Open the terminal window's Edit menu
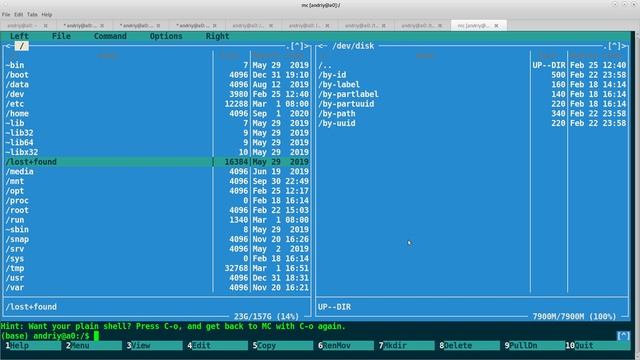This screenshot has width=640, height=360. click(18, 14)
